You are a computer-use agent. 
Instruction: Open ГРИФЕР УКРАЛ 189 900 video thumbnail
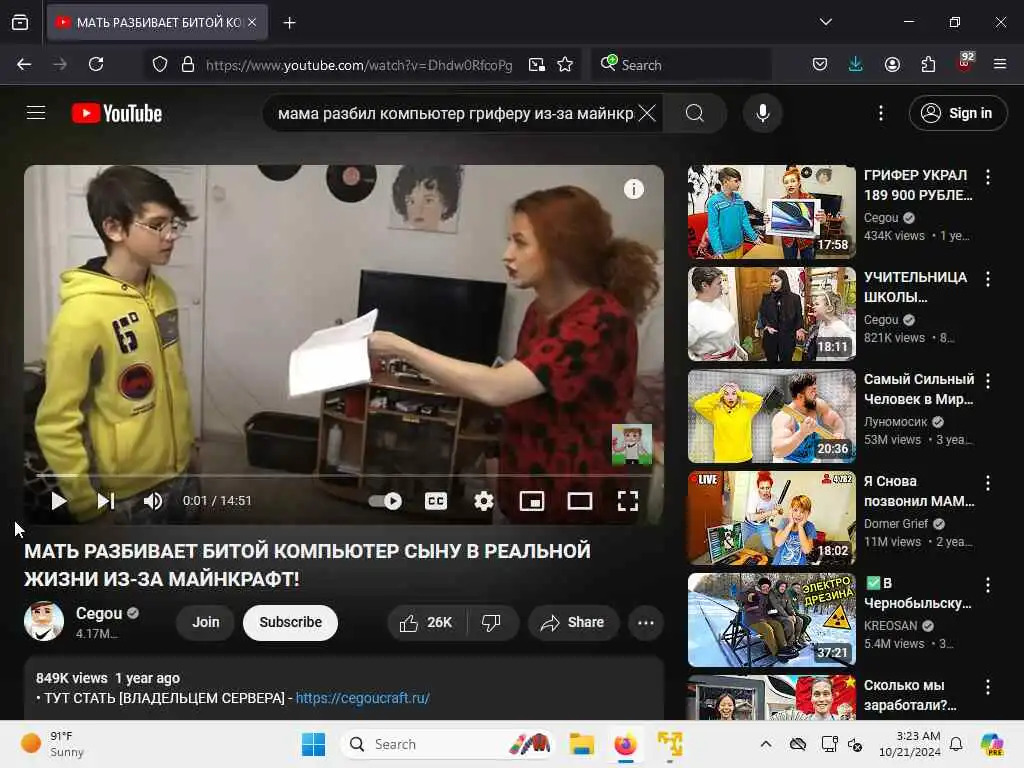coord(771,212)
